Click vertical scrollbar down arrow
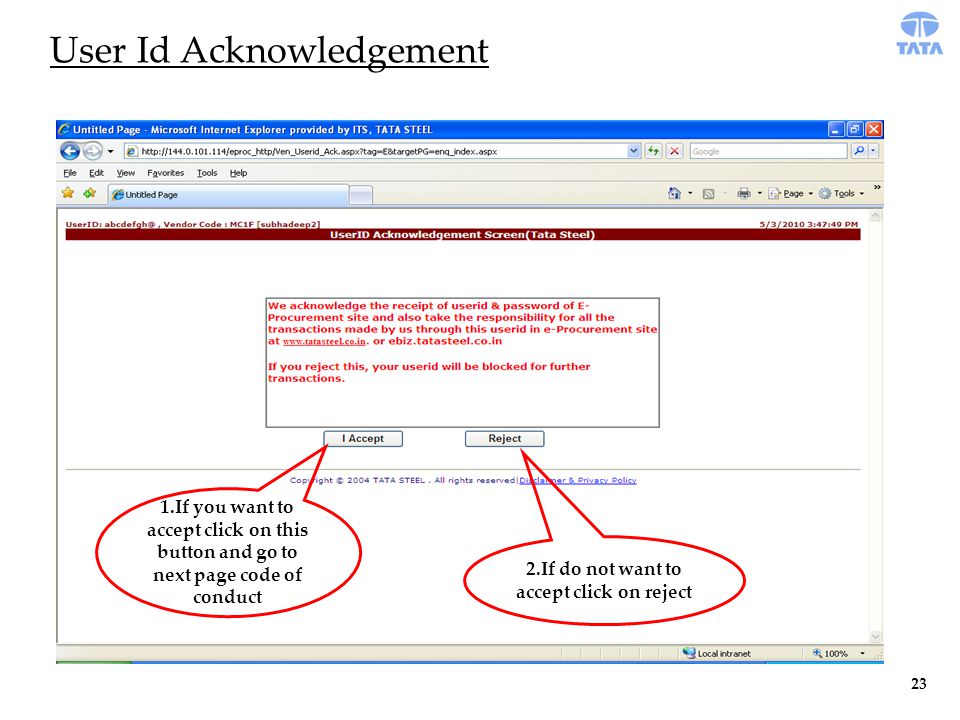 click(876, 637)
